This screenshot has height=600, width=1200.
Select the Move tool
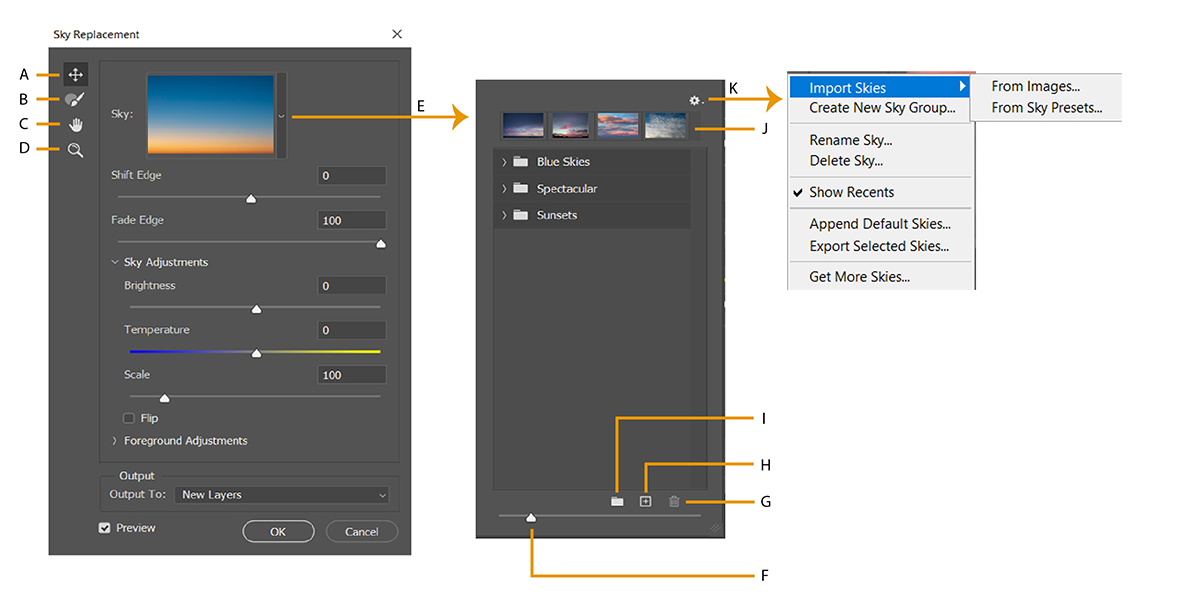coord(75,73)
